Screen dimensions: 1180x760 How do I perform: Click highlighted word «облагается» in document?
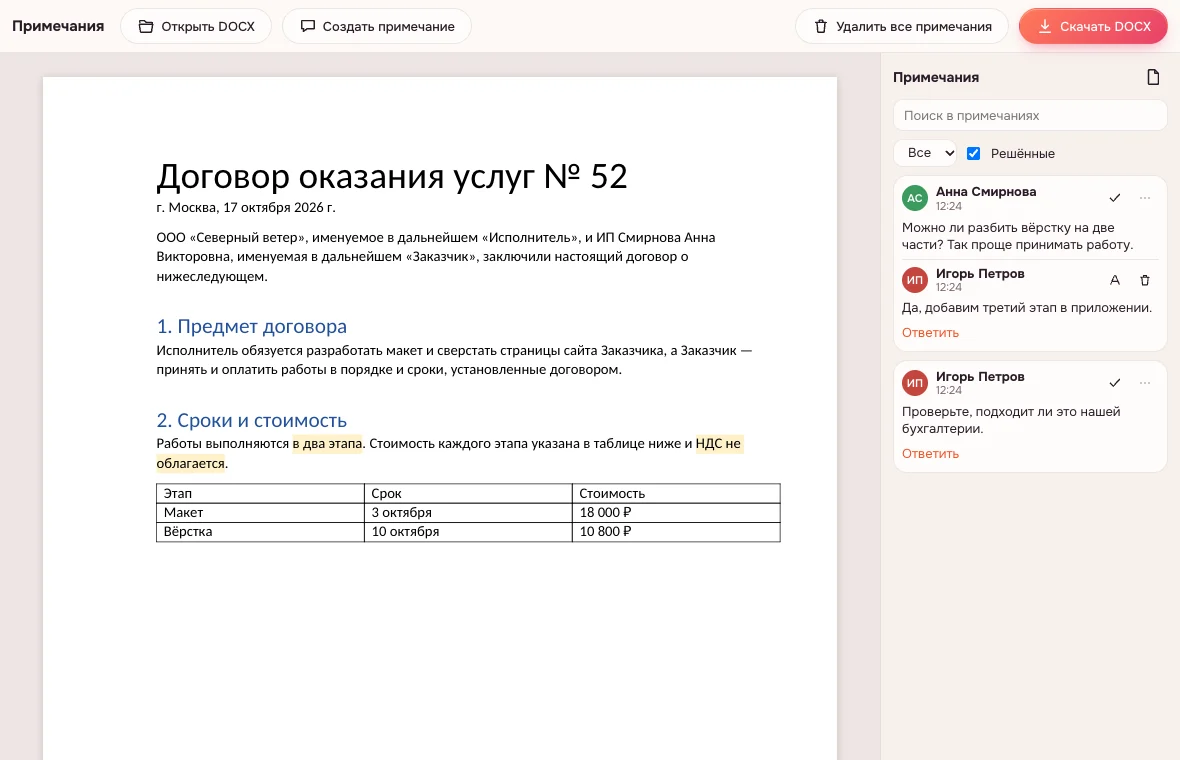pyautogui.click(x=190, y=464)
